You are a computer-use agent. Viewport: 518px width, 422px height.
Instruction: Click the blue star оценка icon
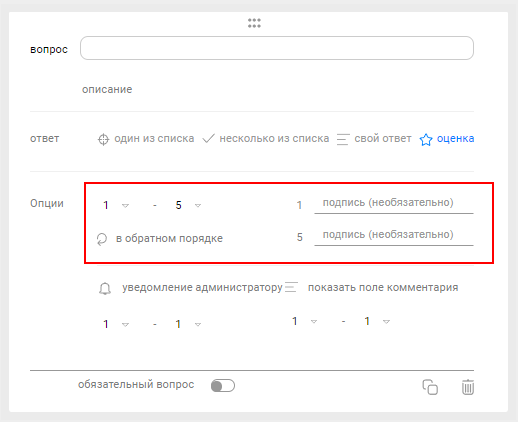[x=426, y=139]
